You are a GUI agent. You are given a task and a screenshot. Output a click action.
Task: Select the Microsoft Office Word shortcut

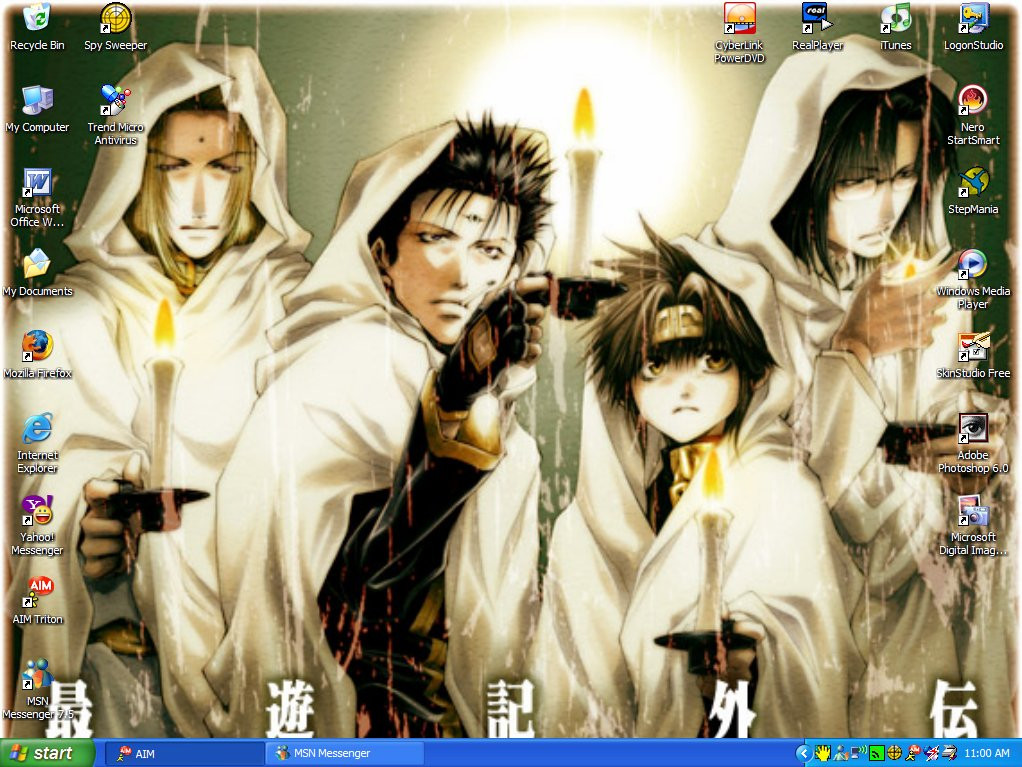coord(37,197)
